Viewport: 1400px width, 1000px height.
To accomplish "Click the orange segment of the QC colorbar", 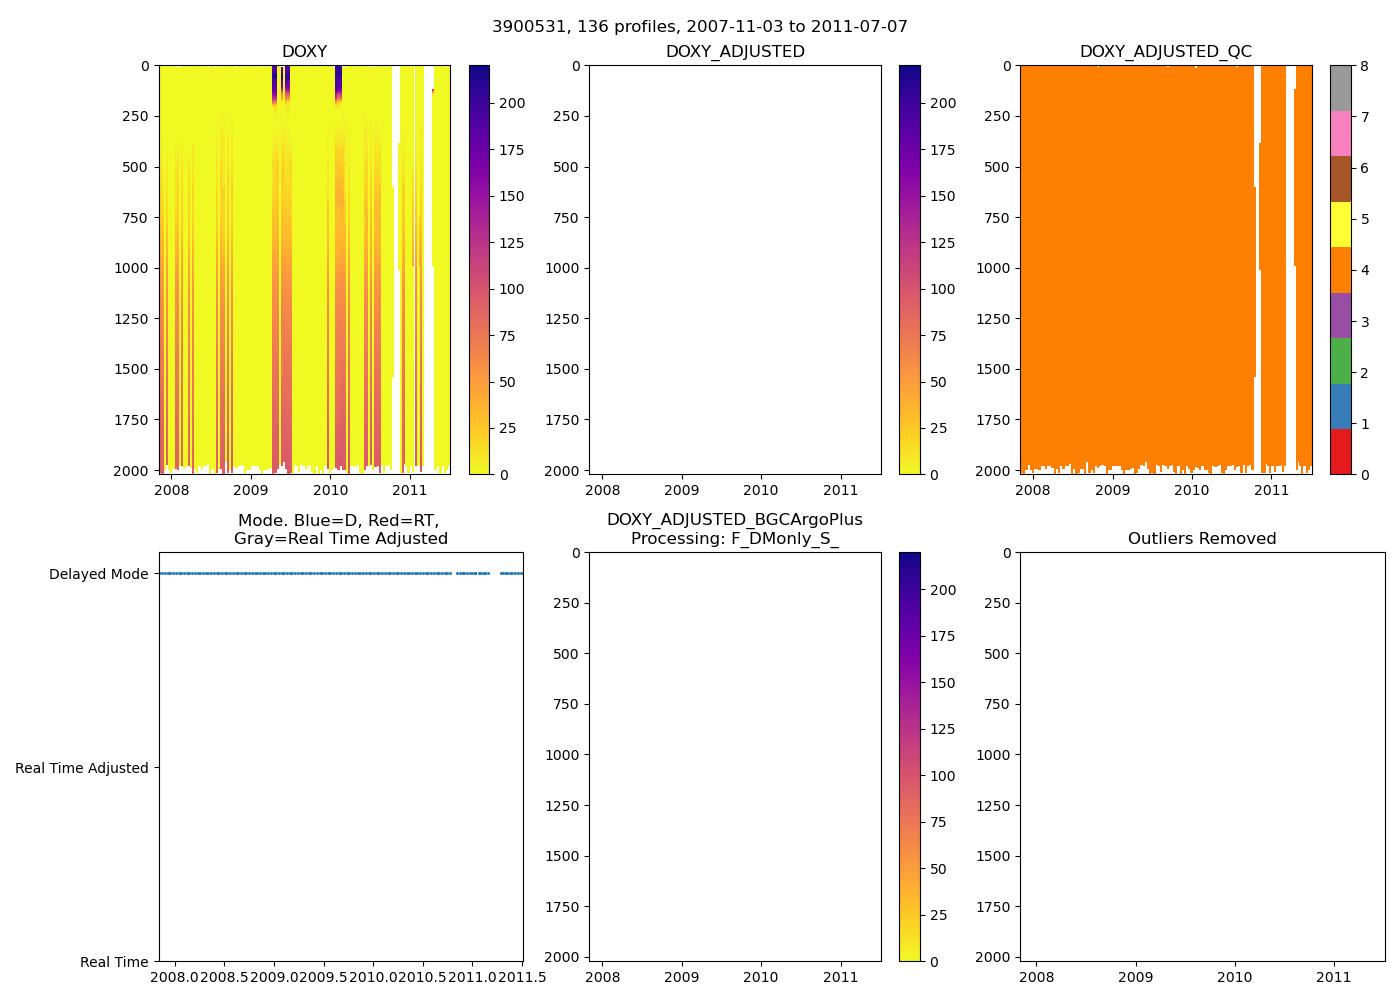I will pyautogui.click(x=1340, y=270).
